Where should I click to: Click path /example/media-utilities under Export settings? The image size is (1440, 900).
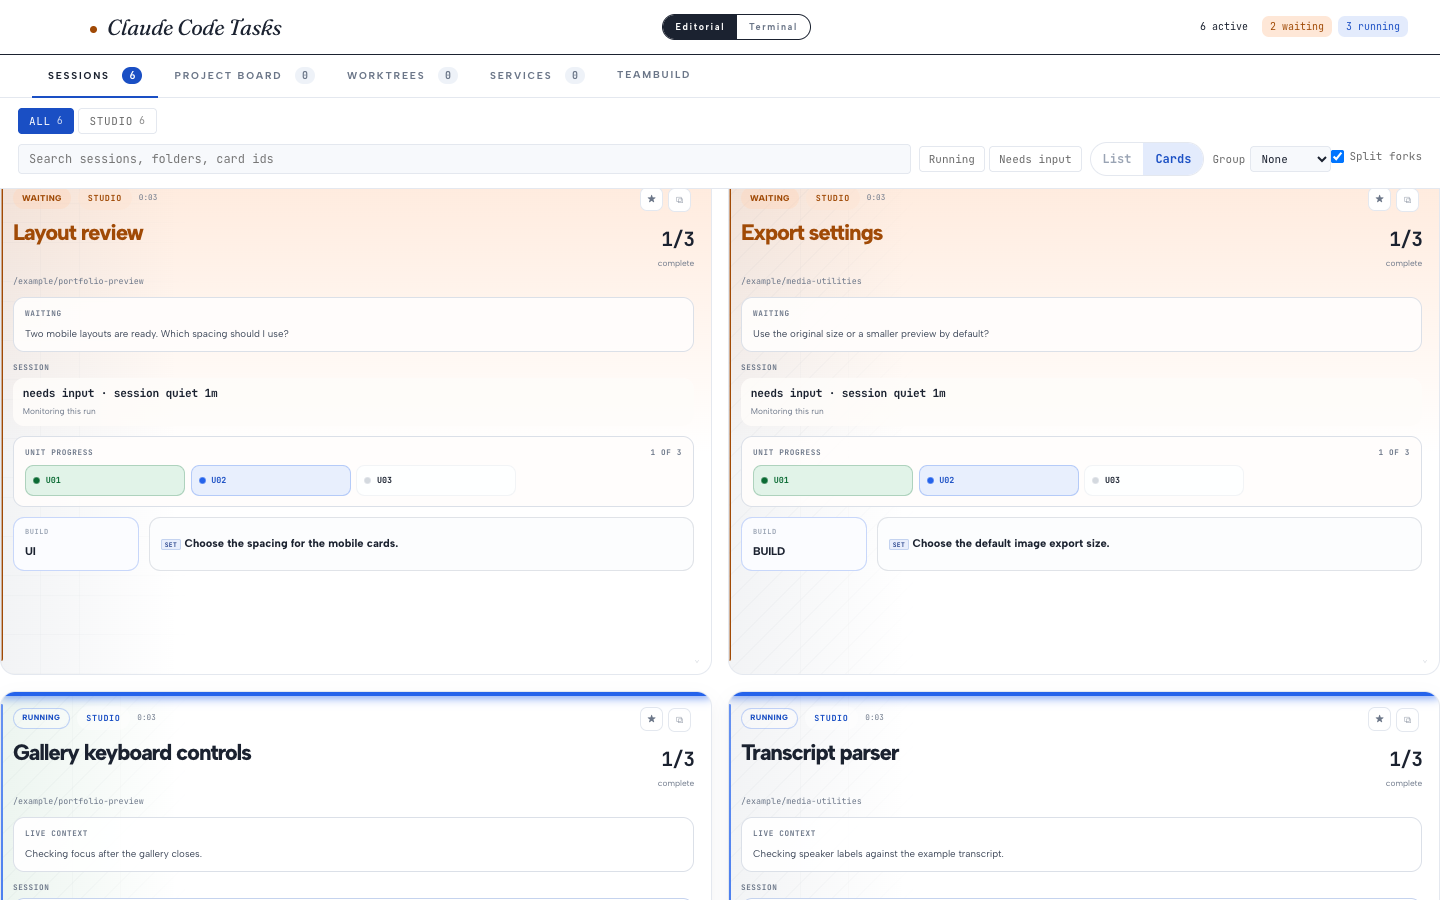click(801, 281)
